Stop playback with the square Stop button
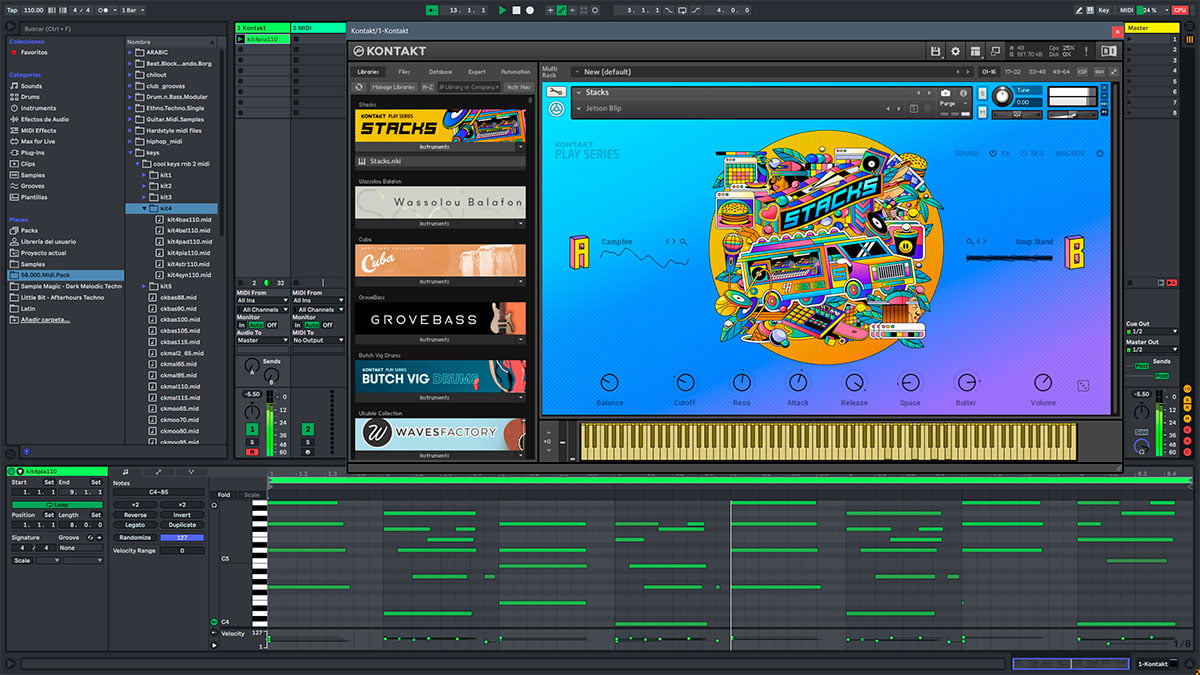 (516, 10)
